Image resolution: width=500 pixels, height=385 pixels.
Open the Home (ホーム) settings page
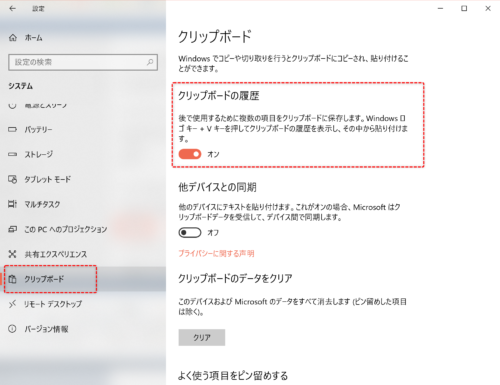click(83, 38)
